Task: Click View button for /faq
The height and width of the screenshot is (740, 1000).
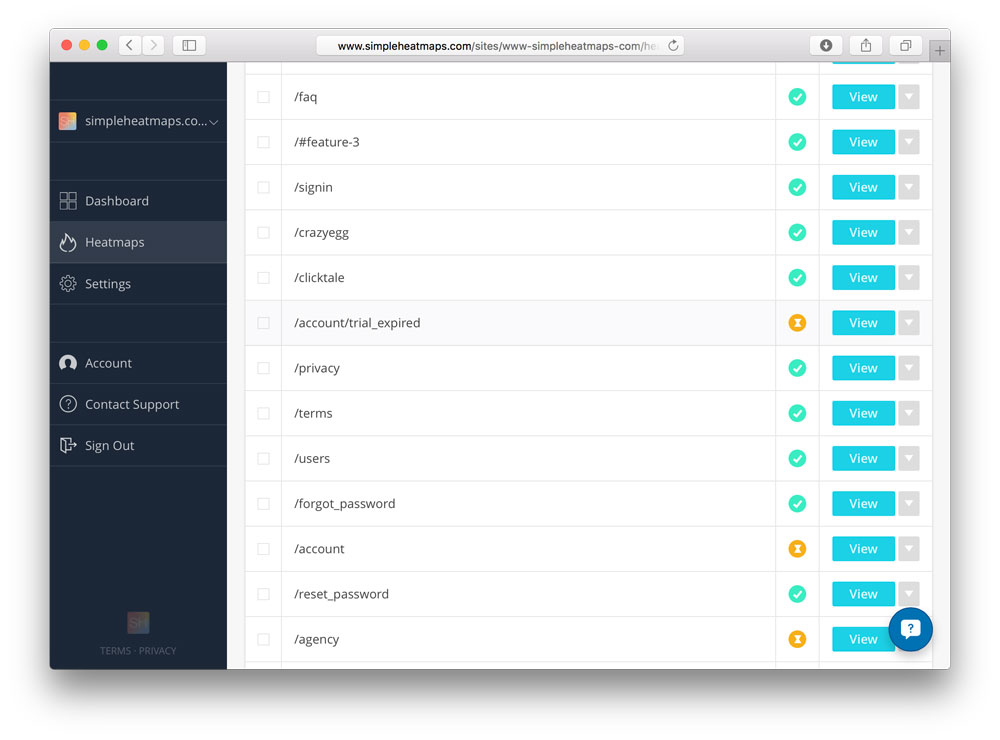Action: (863, 97)
